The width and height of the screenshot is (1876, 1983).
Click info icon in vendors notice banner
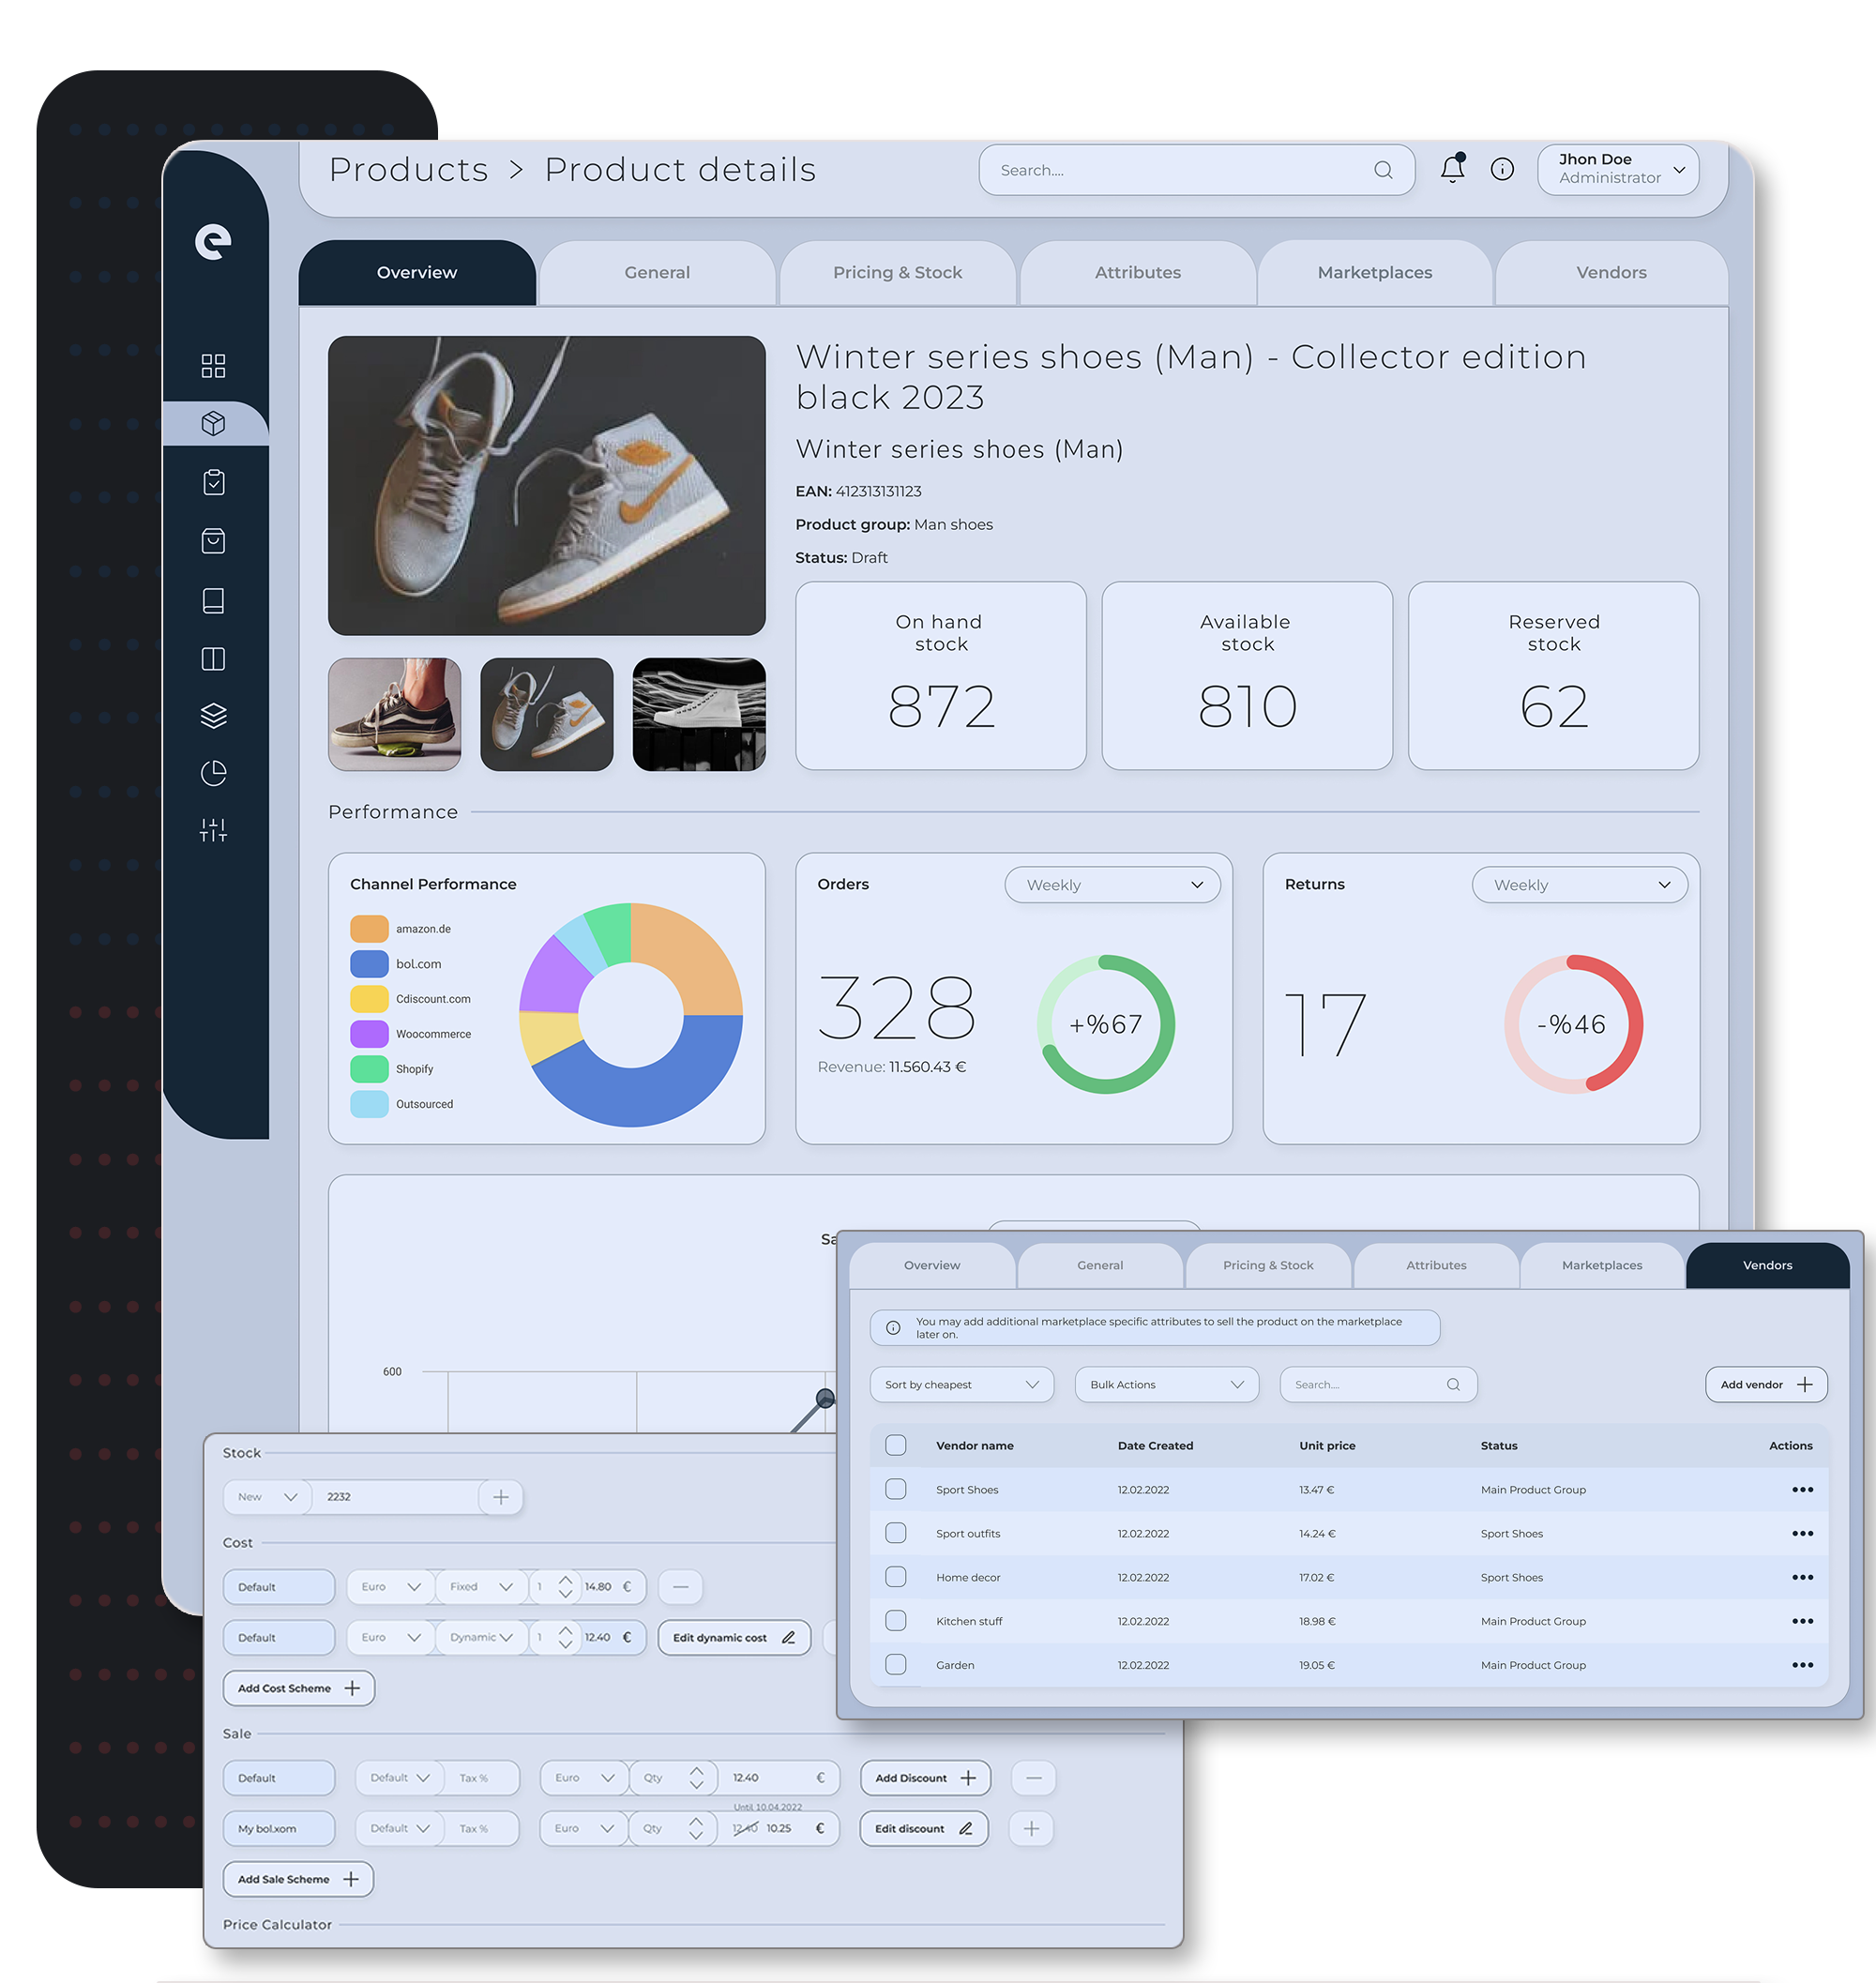pos(893,1328)
